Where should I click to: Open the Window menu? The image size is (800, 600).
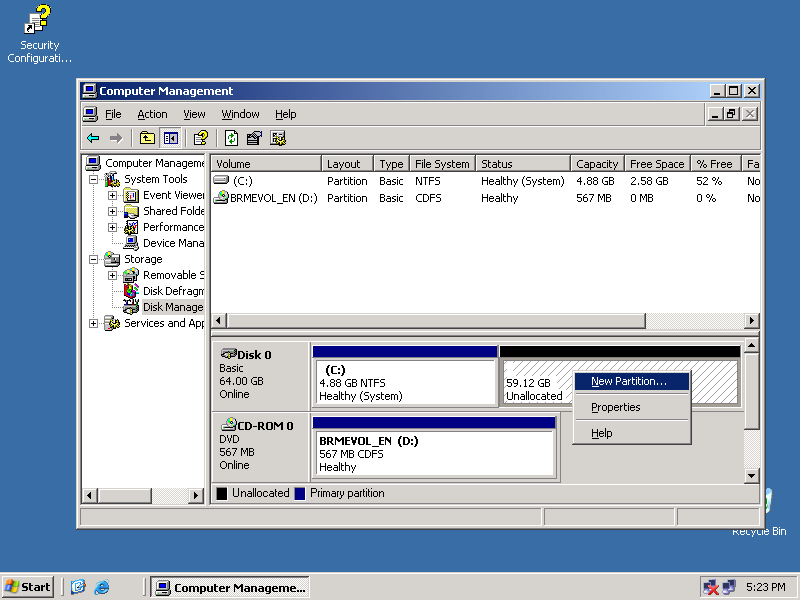pos(240,114)
